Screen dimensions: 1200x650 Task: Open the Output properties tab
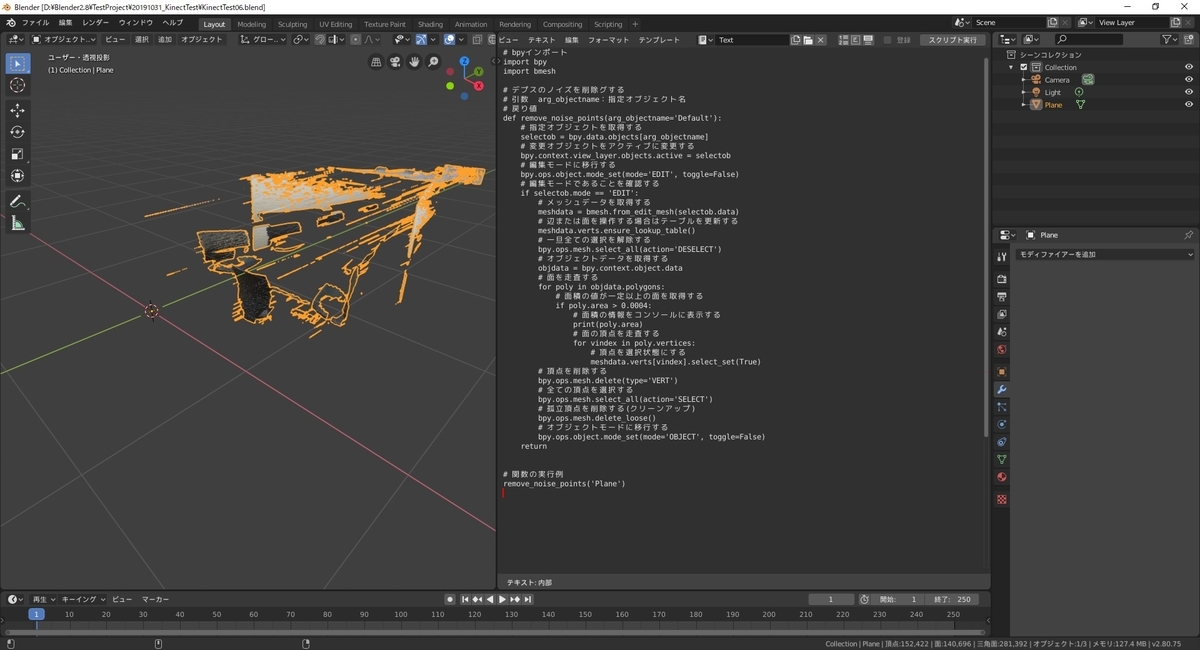pyautogui.click(x=1001, y=297)
